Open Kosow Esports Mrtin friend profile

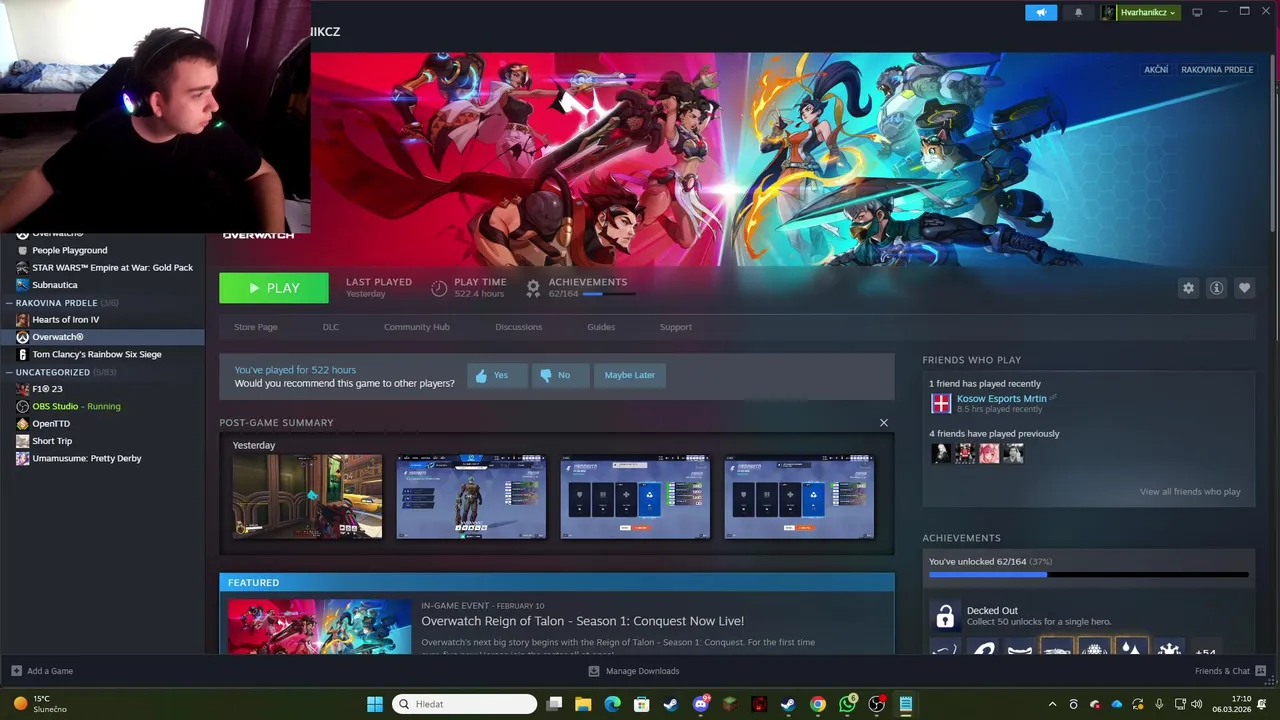(1001, 398)
